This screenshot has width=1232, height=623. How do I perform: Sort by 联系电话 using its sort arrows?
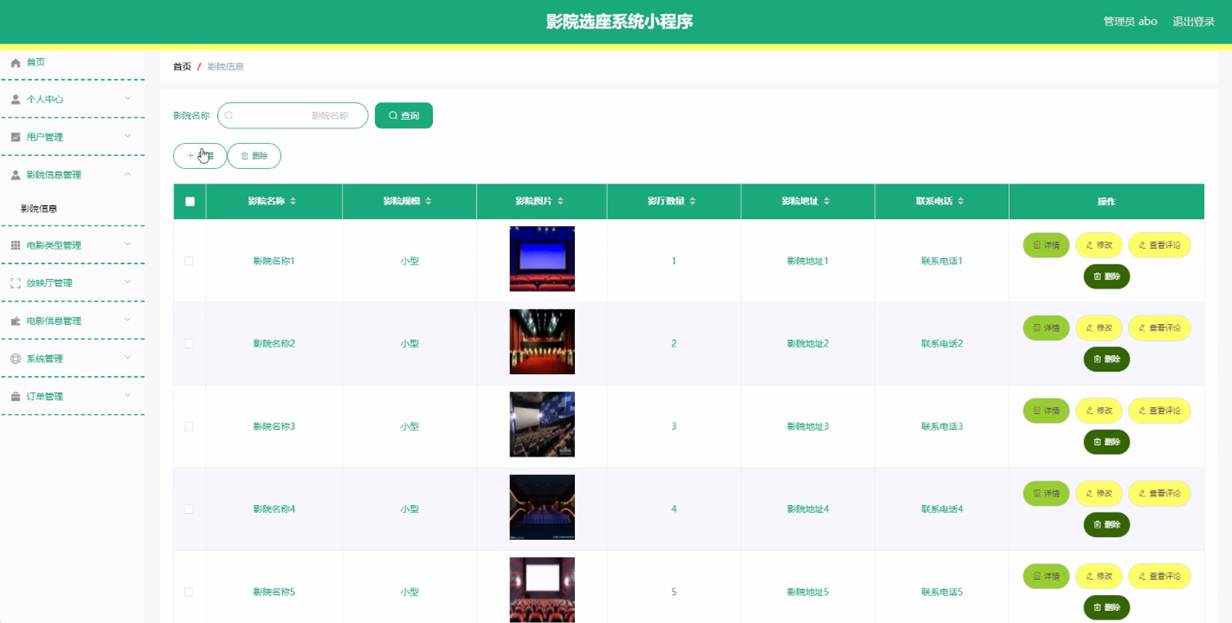[x=961, y=201]
